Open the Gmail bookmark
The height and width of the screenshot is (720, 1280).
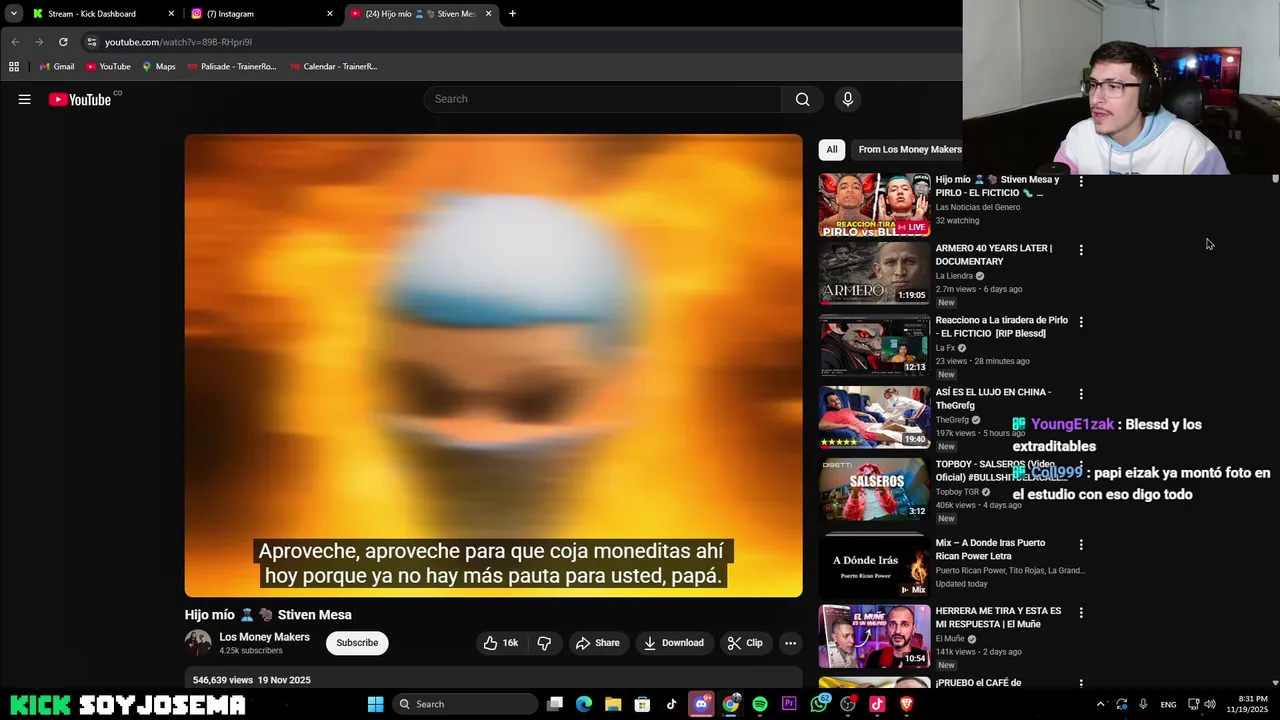(56, 67)
